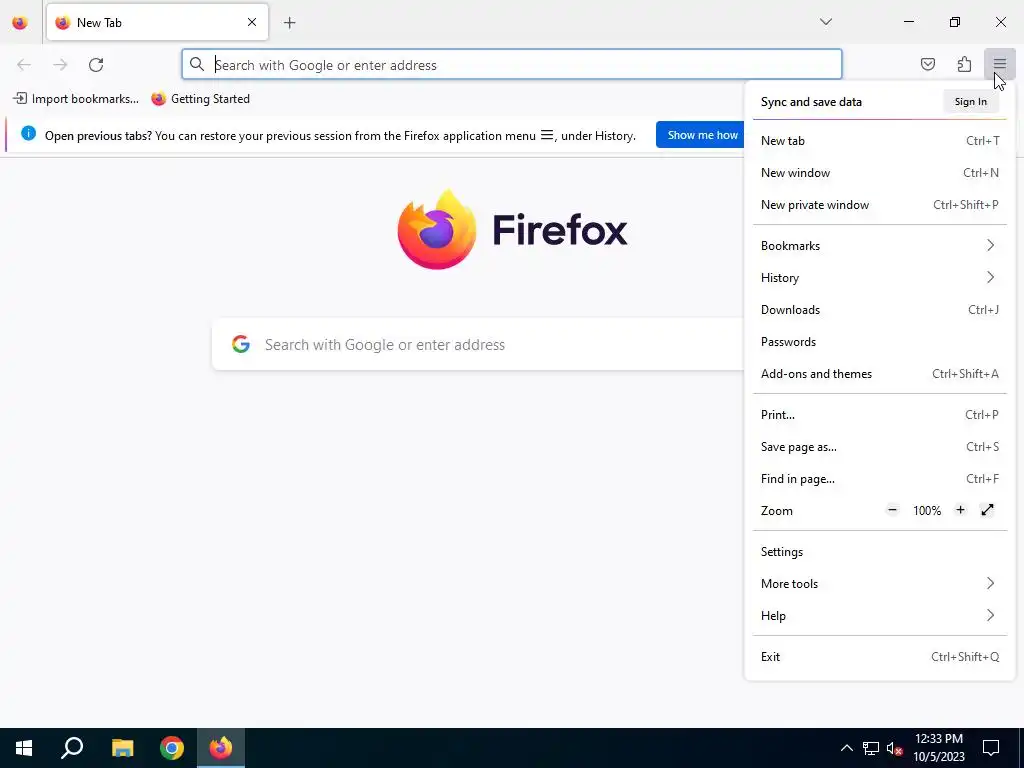Click the Firefox taskbar icon
The width and height of the screenshot is (1024, 768).
click(x=221, y=748)
